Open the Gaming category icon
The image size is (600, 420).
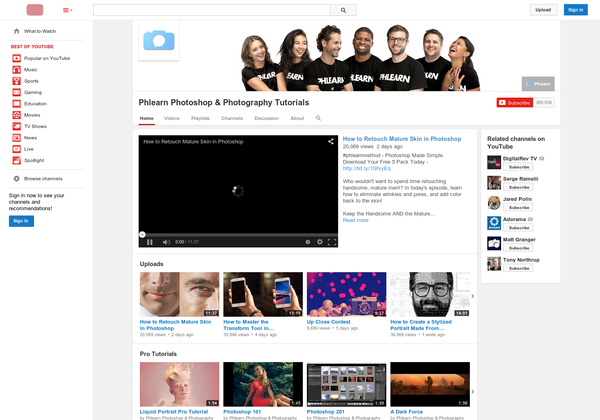[x=16, y=92]
